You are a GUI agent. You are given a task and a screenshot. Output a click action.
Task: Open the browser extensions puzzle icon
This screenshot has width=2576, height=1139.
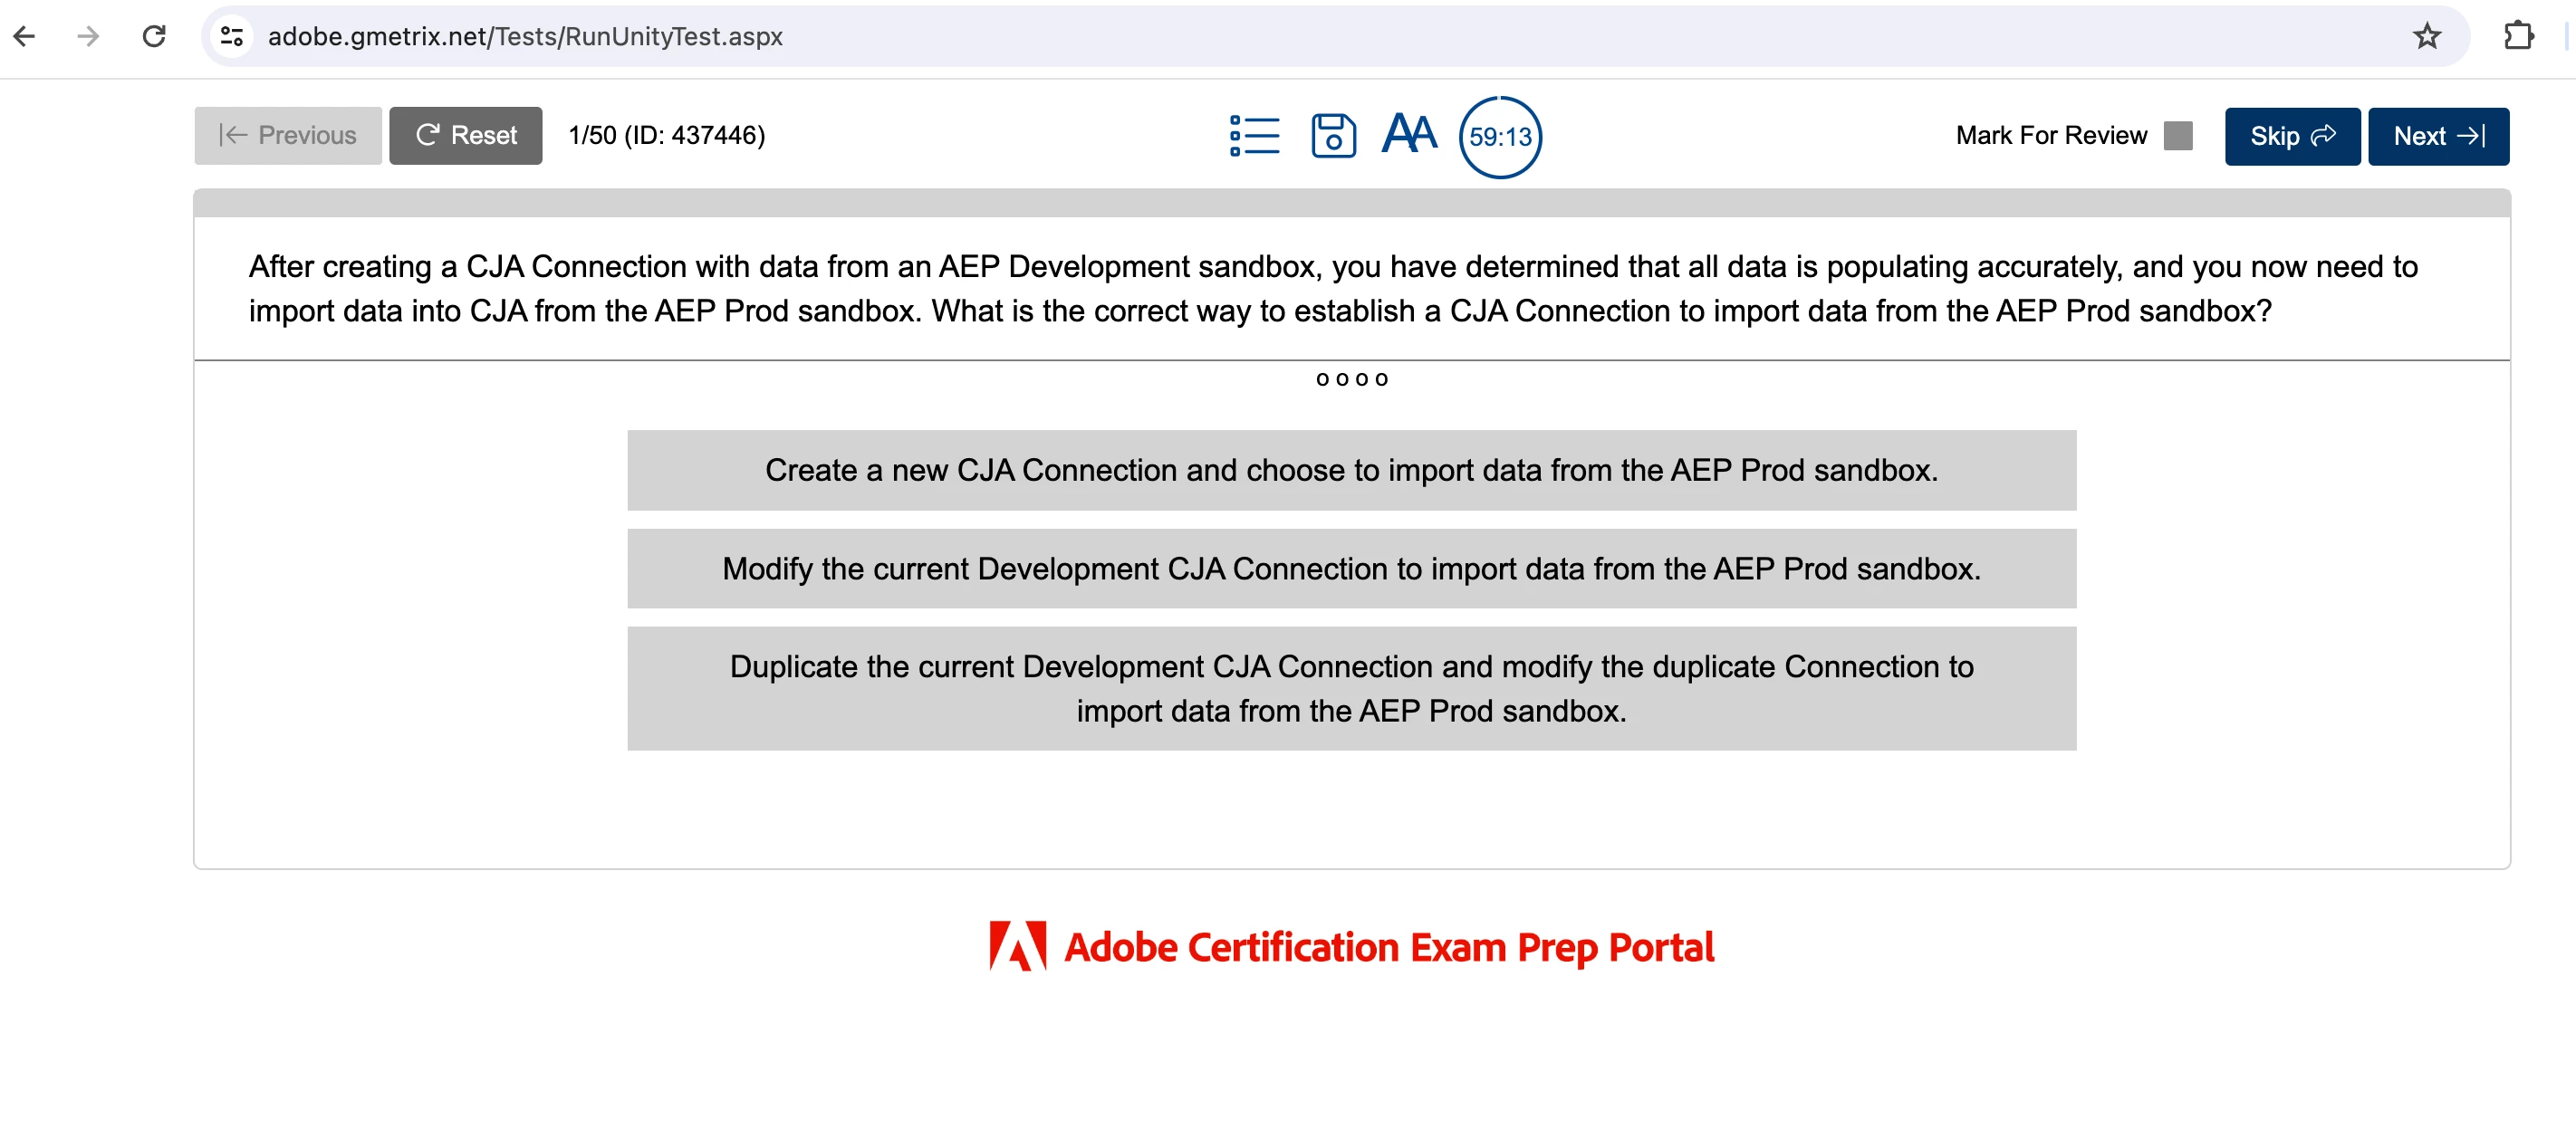pos(2517,37)
